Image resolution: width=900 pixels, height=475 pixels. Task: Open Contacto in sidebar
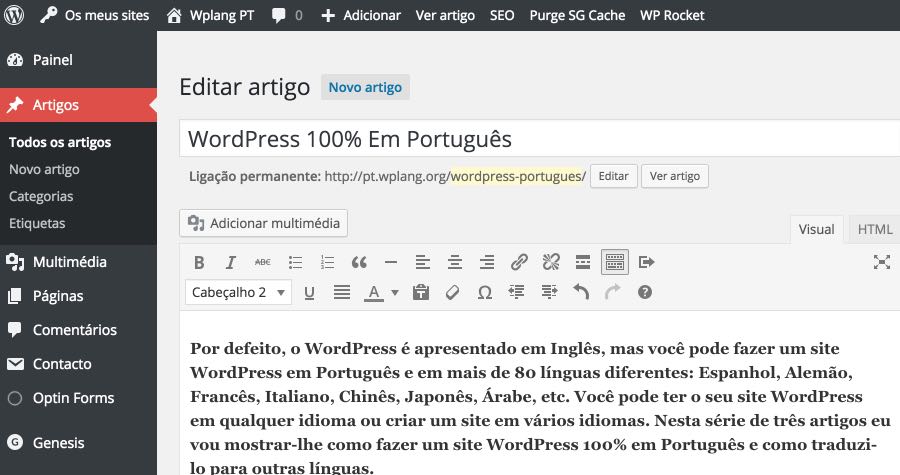(x=78, y=364)
